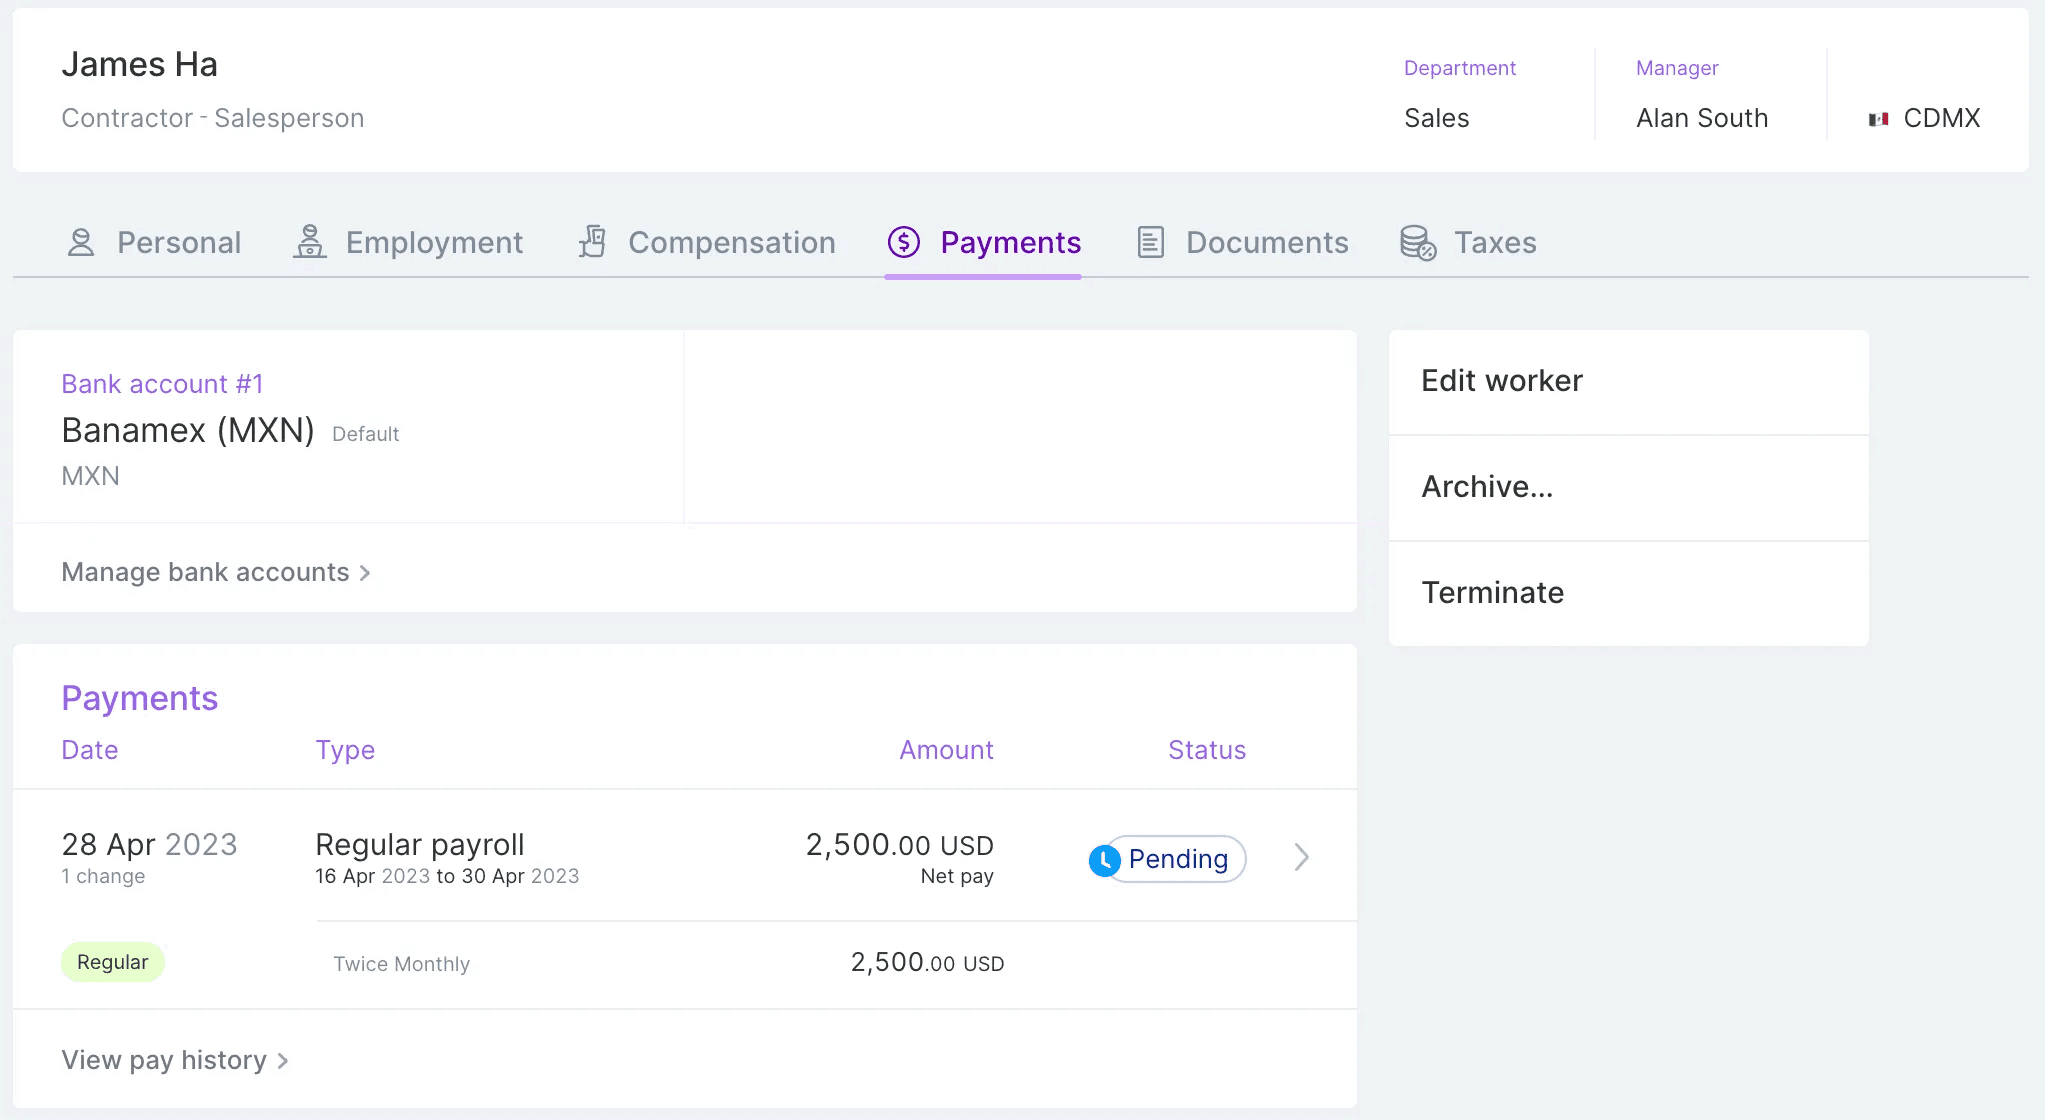Click the Mexico flag next to CDMX
The width and height of the screenshot is (2045, 1120).
click(1880, 118)
